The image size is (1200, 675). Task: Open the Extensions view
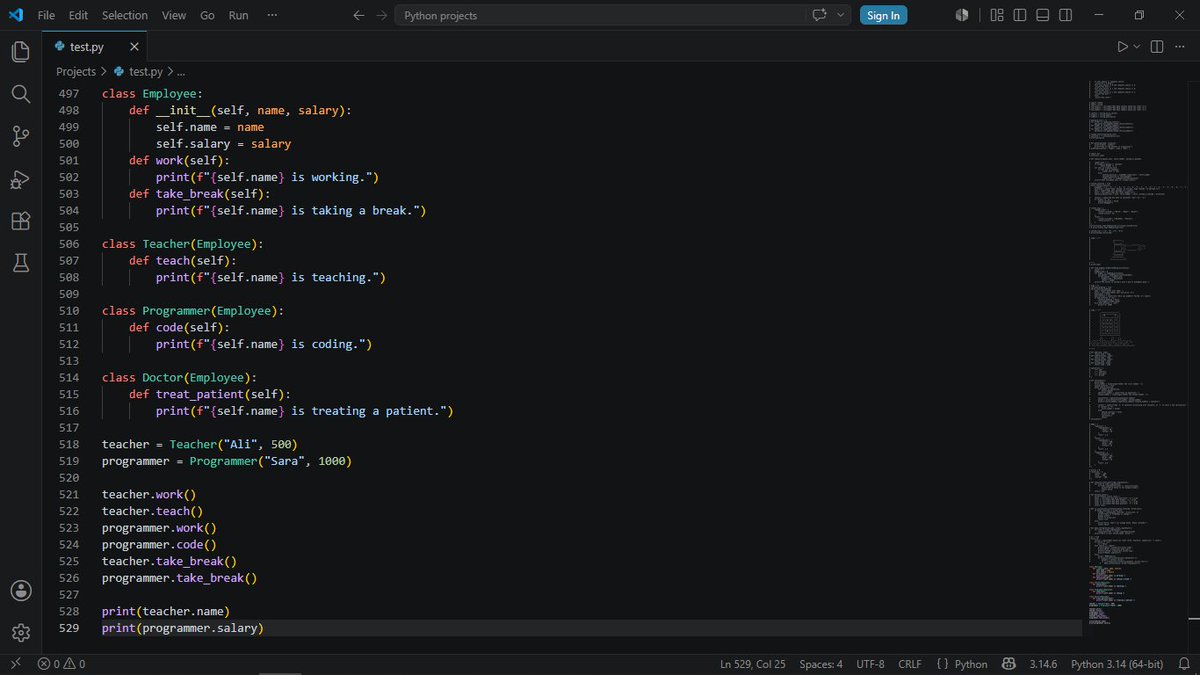(21, 221)
